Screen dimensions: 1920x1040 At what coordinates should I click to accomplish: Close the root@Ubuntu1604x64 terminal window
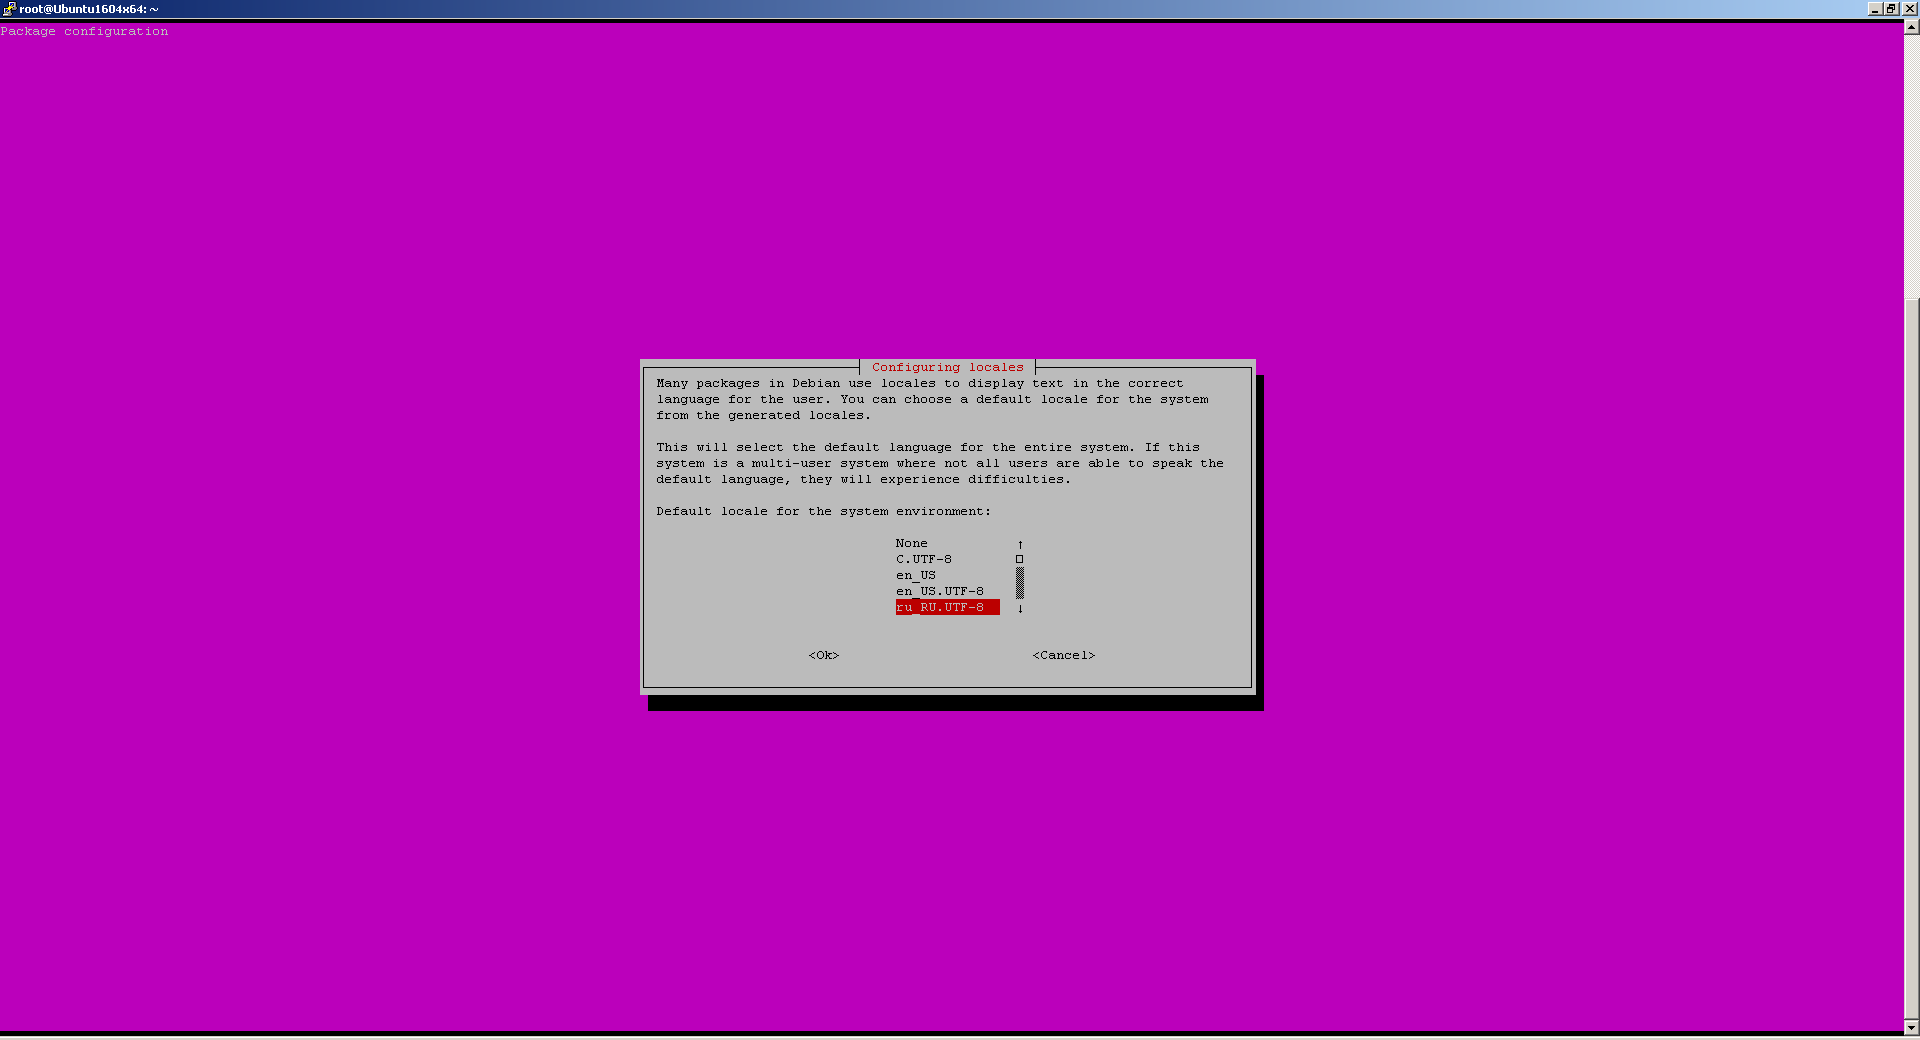click(x=1909, y=9)
